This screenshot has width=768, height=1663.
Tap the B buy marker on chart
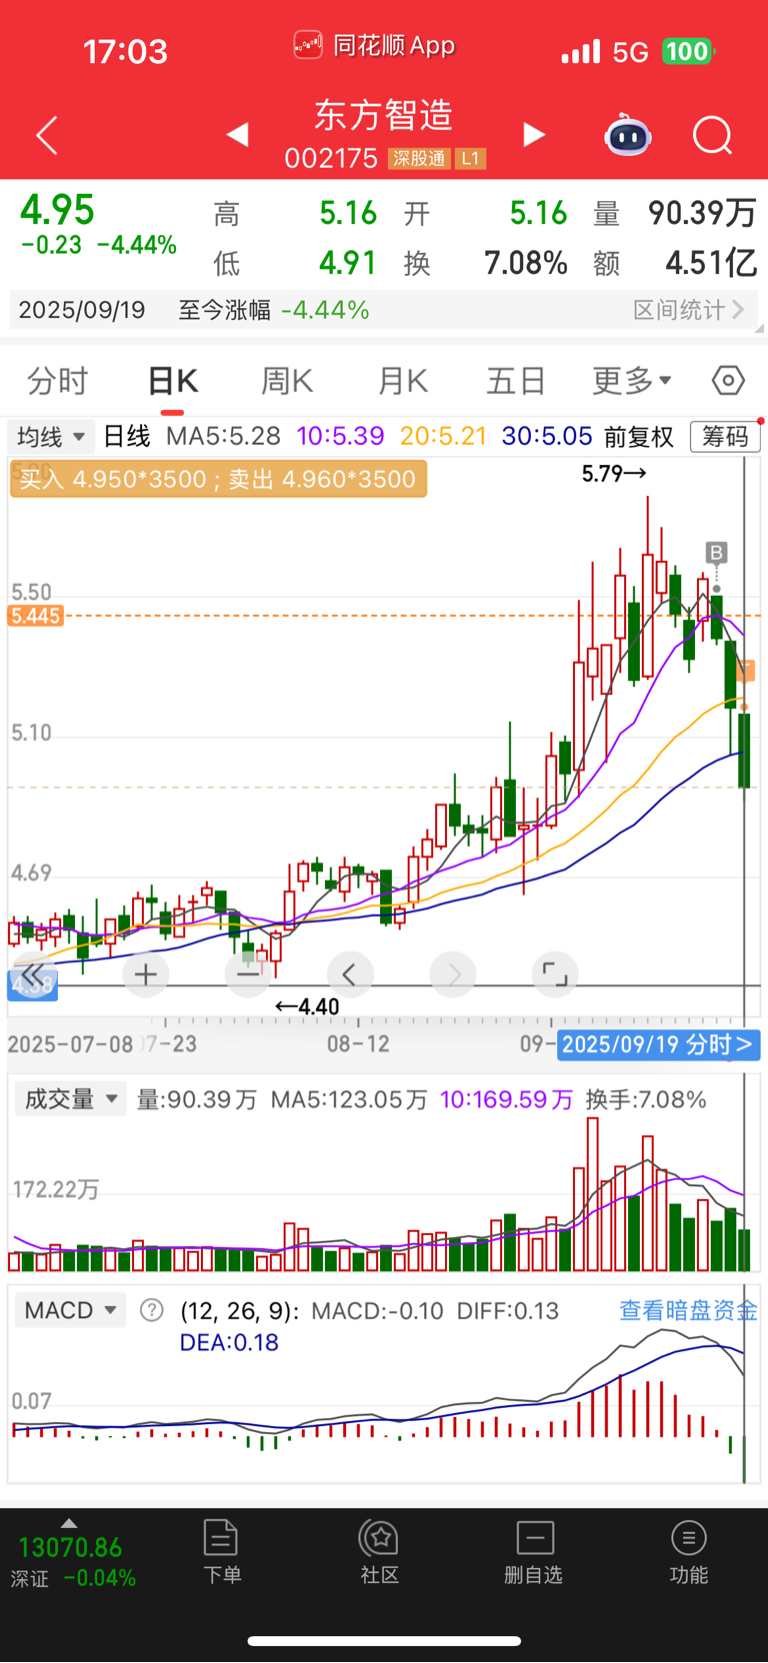tap(716, 552)
